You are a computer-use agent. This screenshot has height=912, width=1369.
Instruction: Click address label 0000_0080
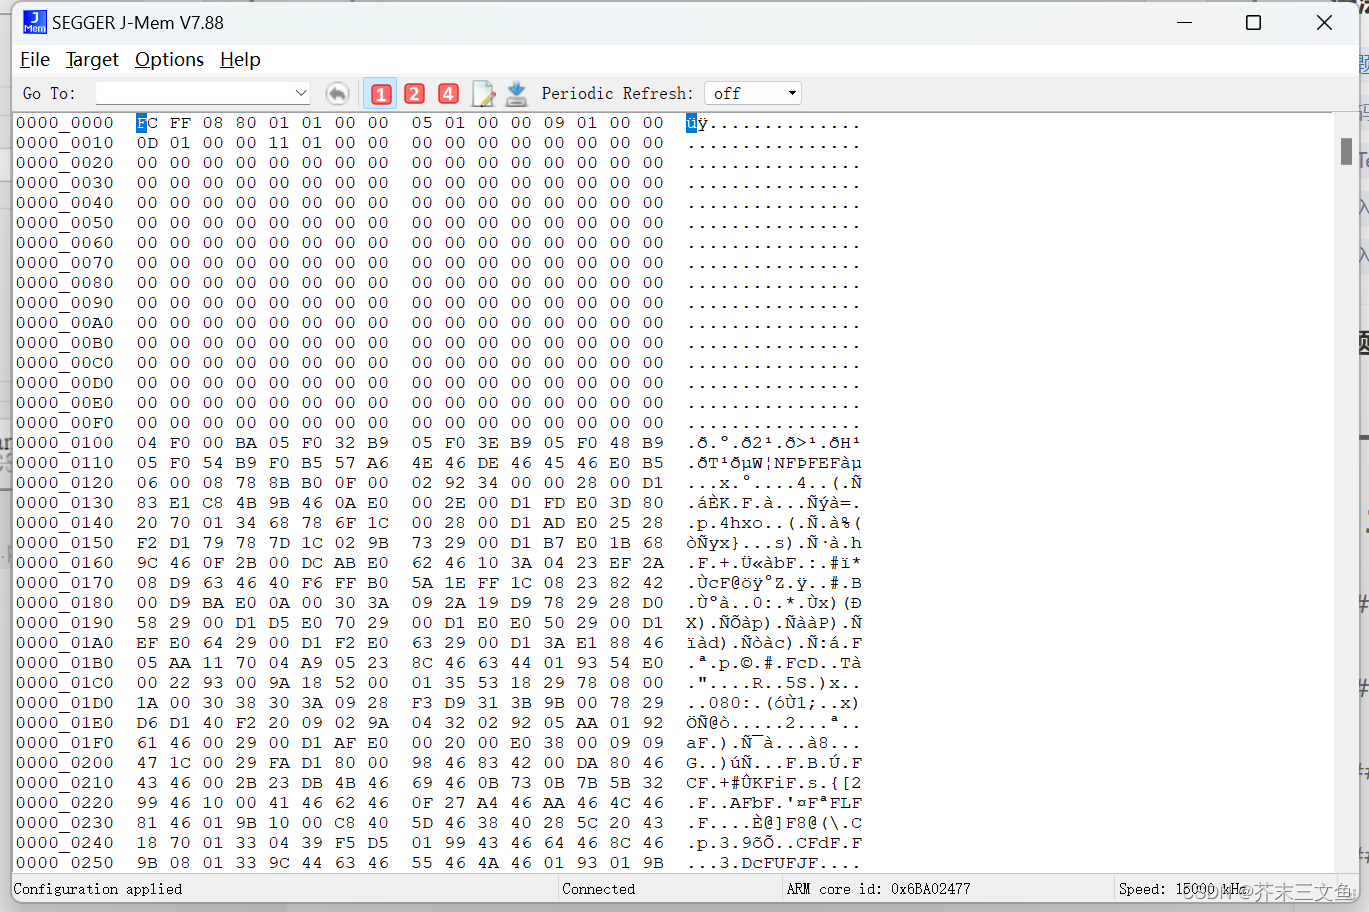click(65, 283)
